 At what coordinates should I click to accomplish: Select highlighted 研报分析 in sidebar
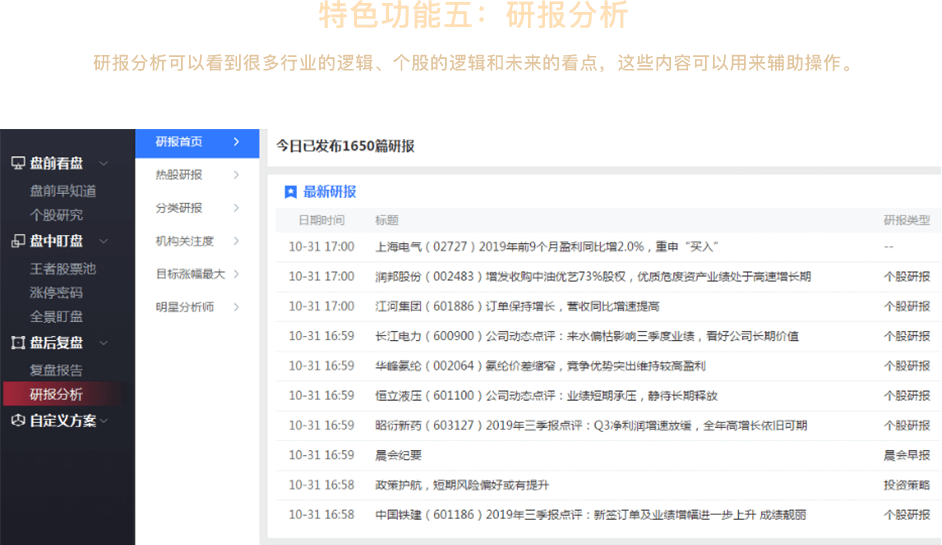[65, 394]
